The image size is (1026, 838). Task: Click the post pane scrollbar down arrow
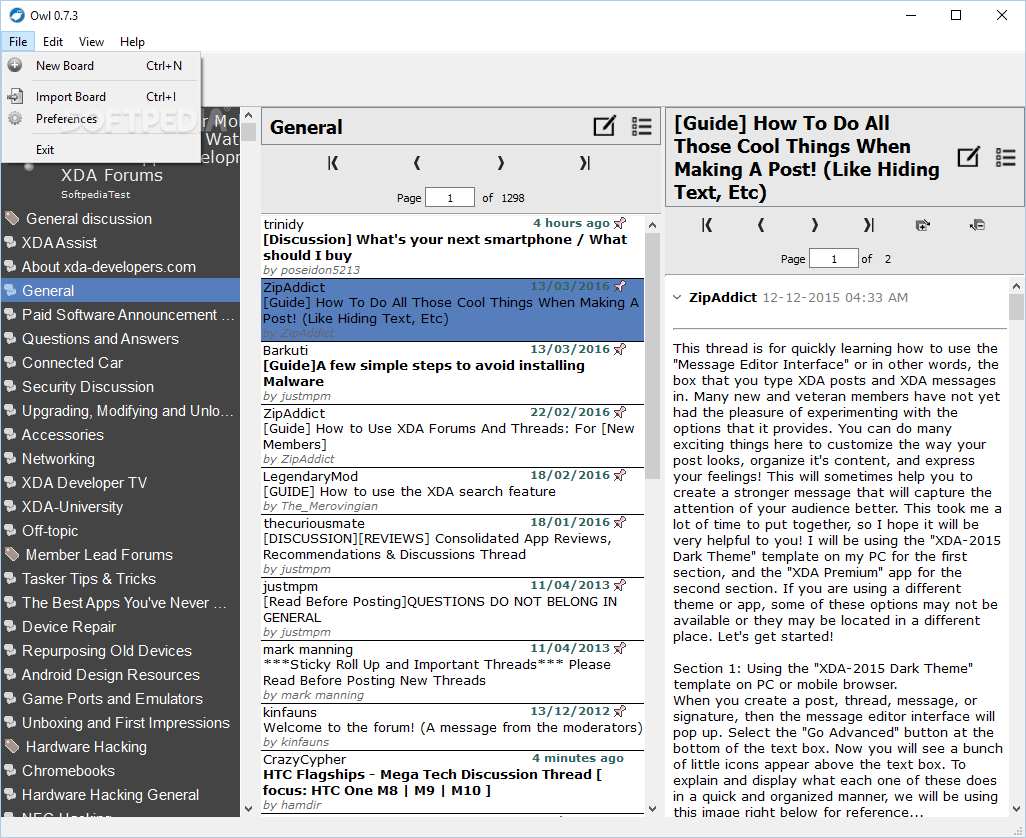coord(1016,809)
